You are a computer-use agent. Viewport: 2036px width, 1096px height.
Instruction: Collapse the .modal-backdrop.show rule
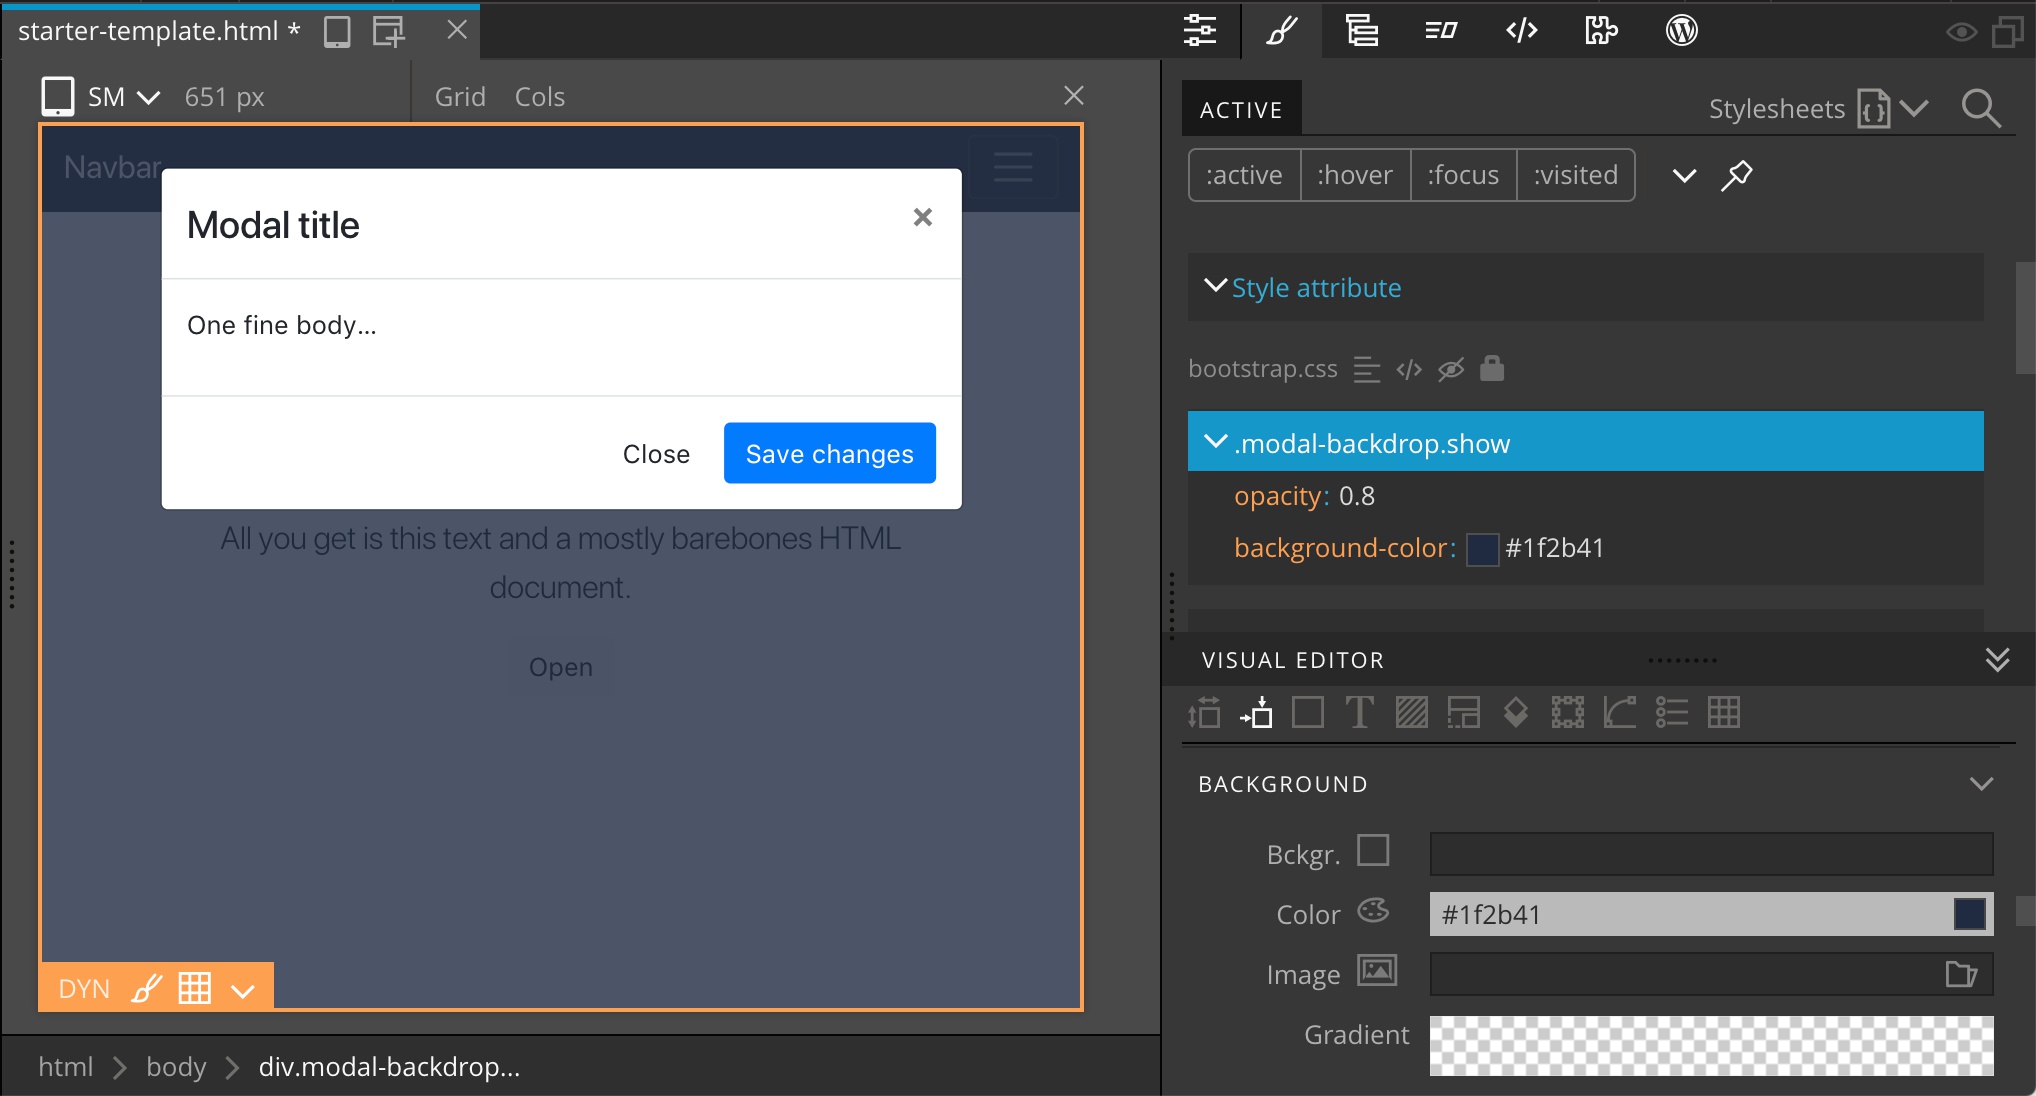pyautogui.click(x=1215, y=442)
